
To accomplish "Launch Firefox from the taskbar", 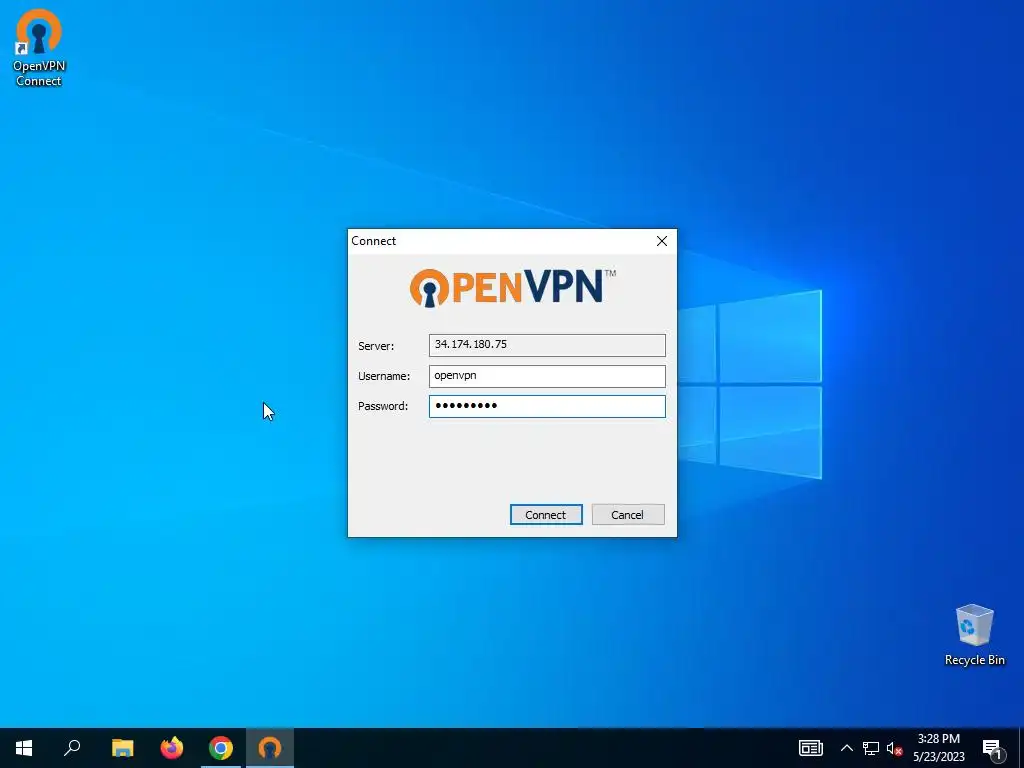I will click(x=172, y=748).
